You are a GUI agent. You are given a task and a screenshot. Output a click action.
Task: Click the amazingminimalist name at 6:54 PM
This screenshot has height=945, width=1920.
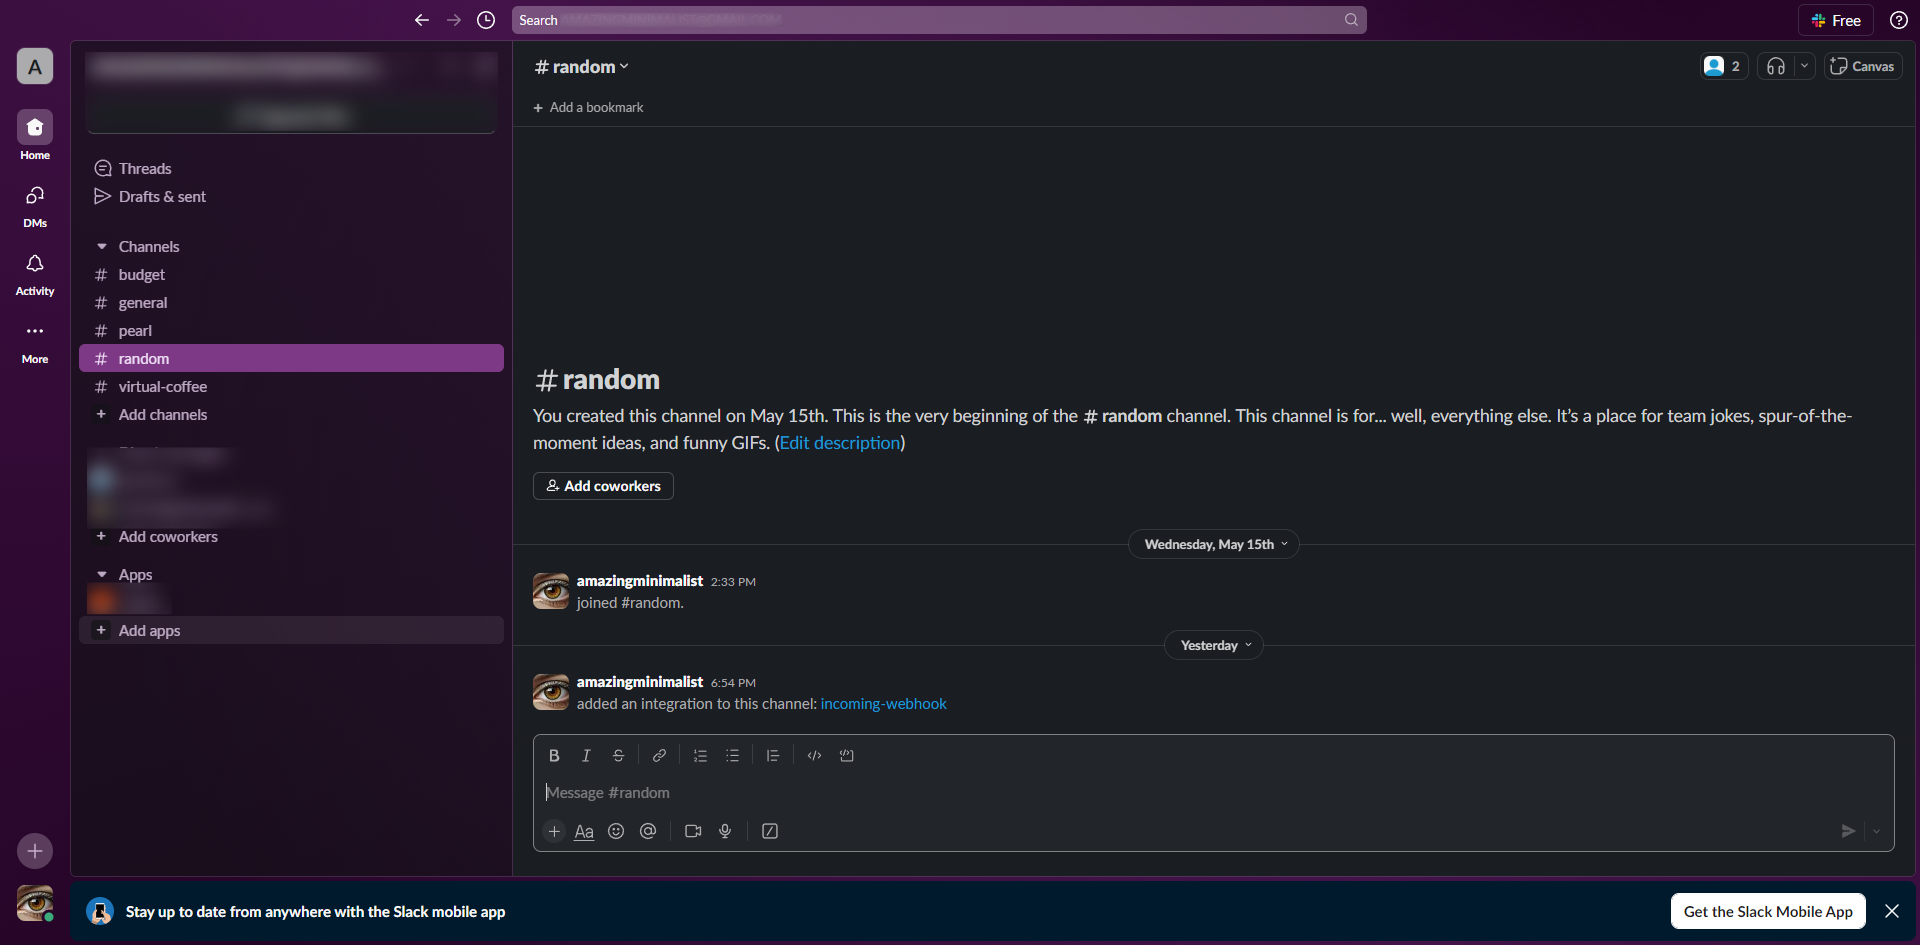(x=640, y=682)
